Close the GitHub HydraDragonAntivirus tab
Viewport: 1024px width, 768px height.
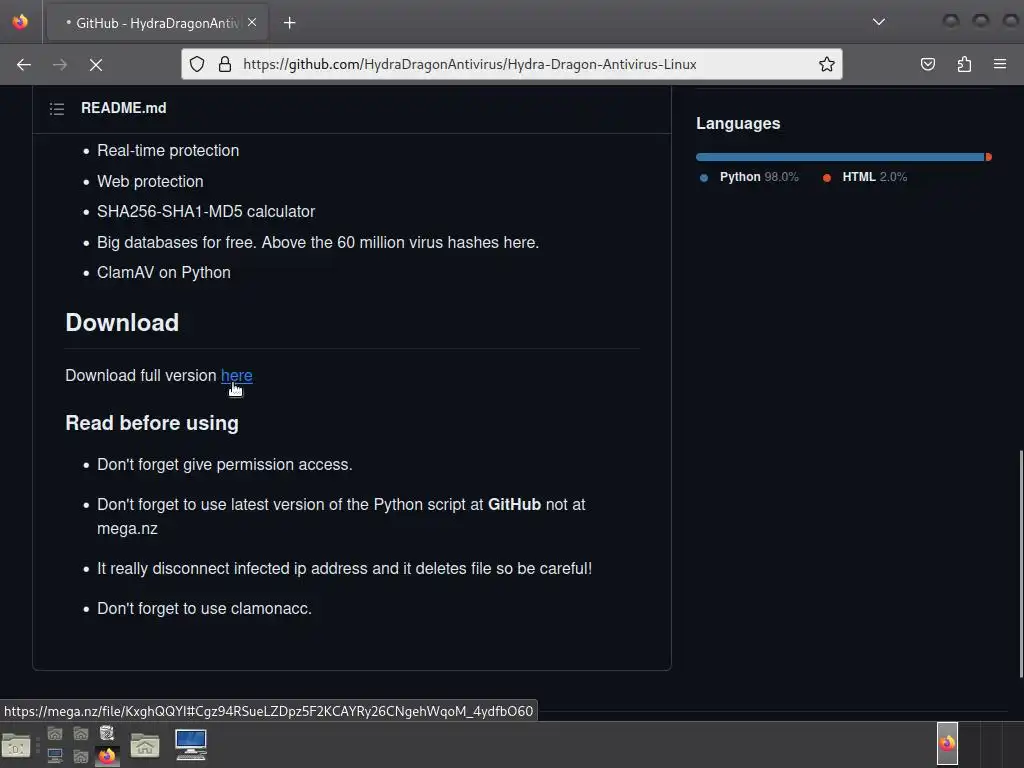[x=252, y=22]
